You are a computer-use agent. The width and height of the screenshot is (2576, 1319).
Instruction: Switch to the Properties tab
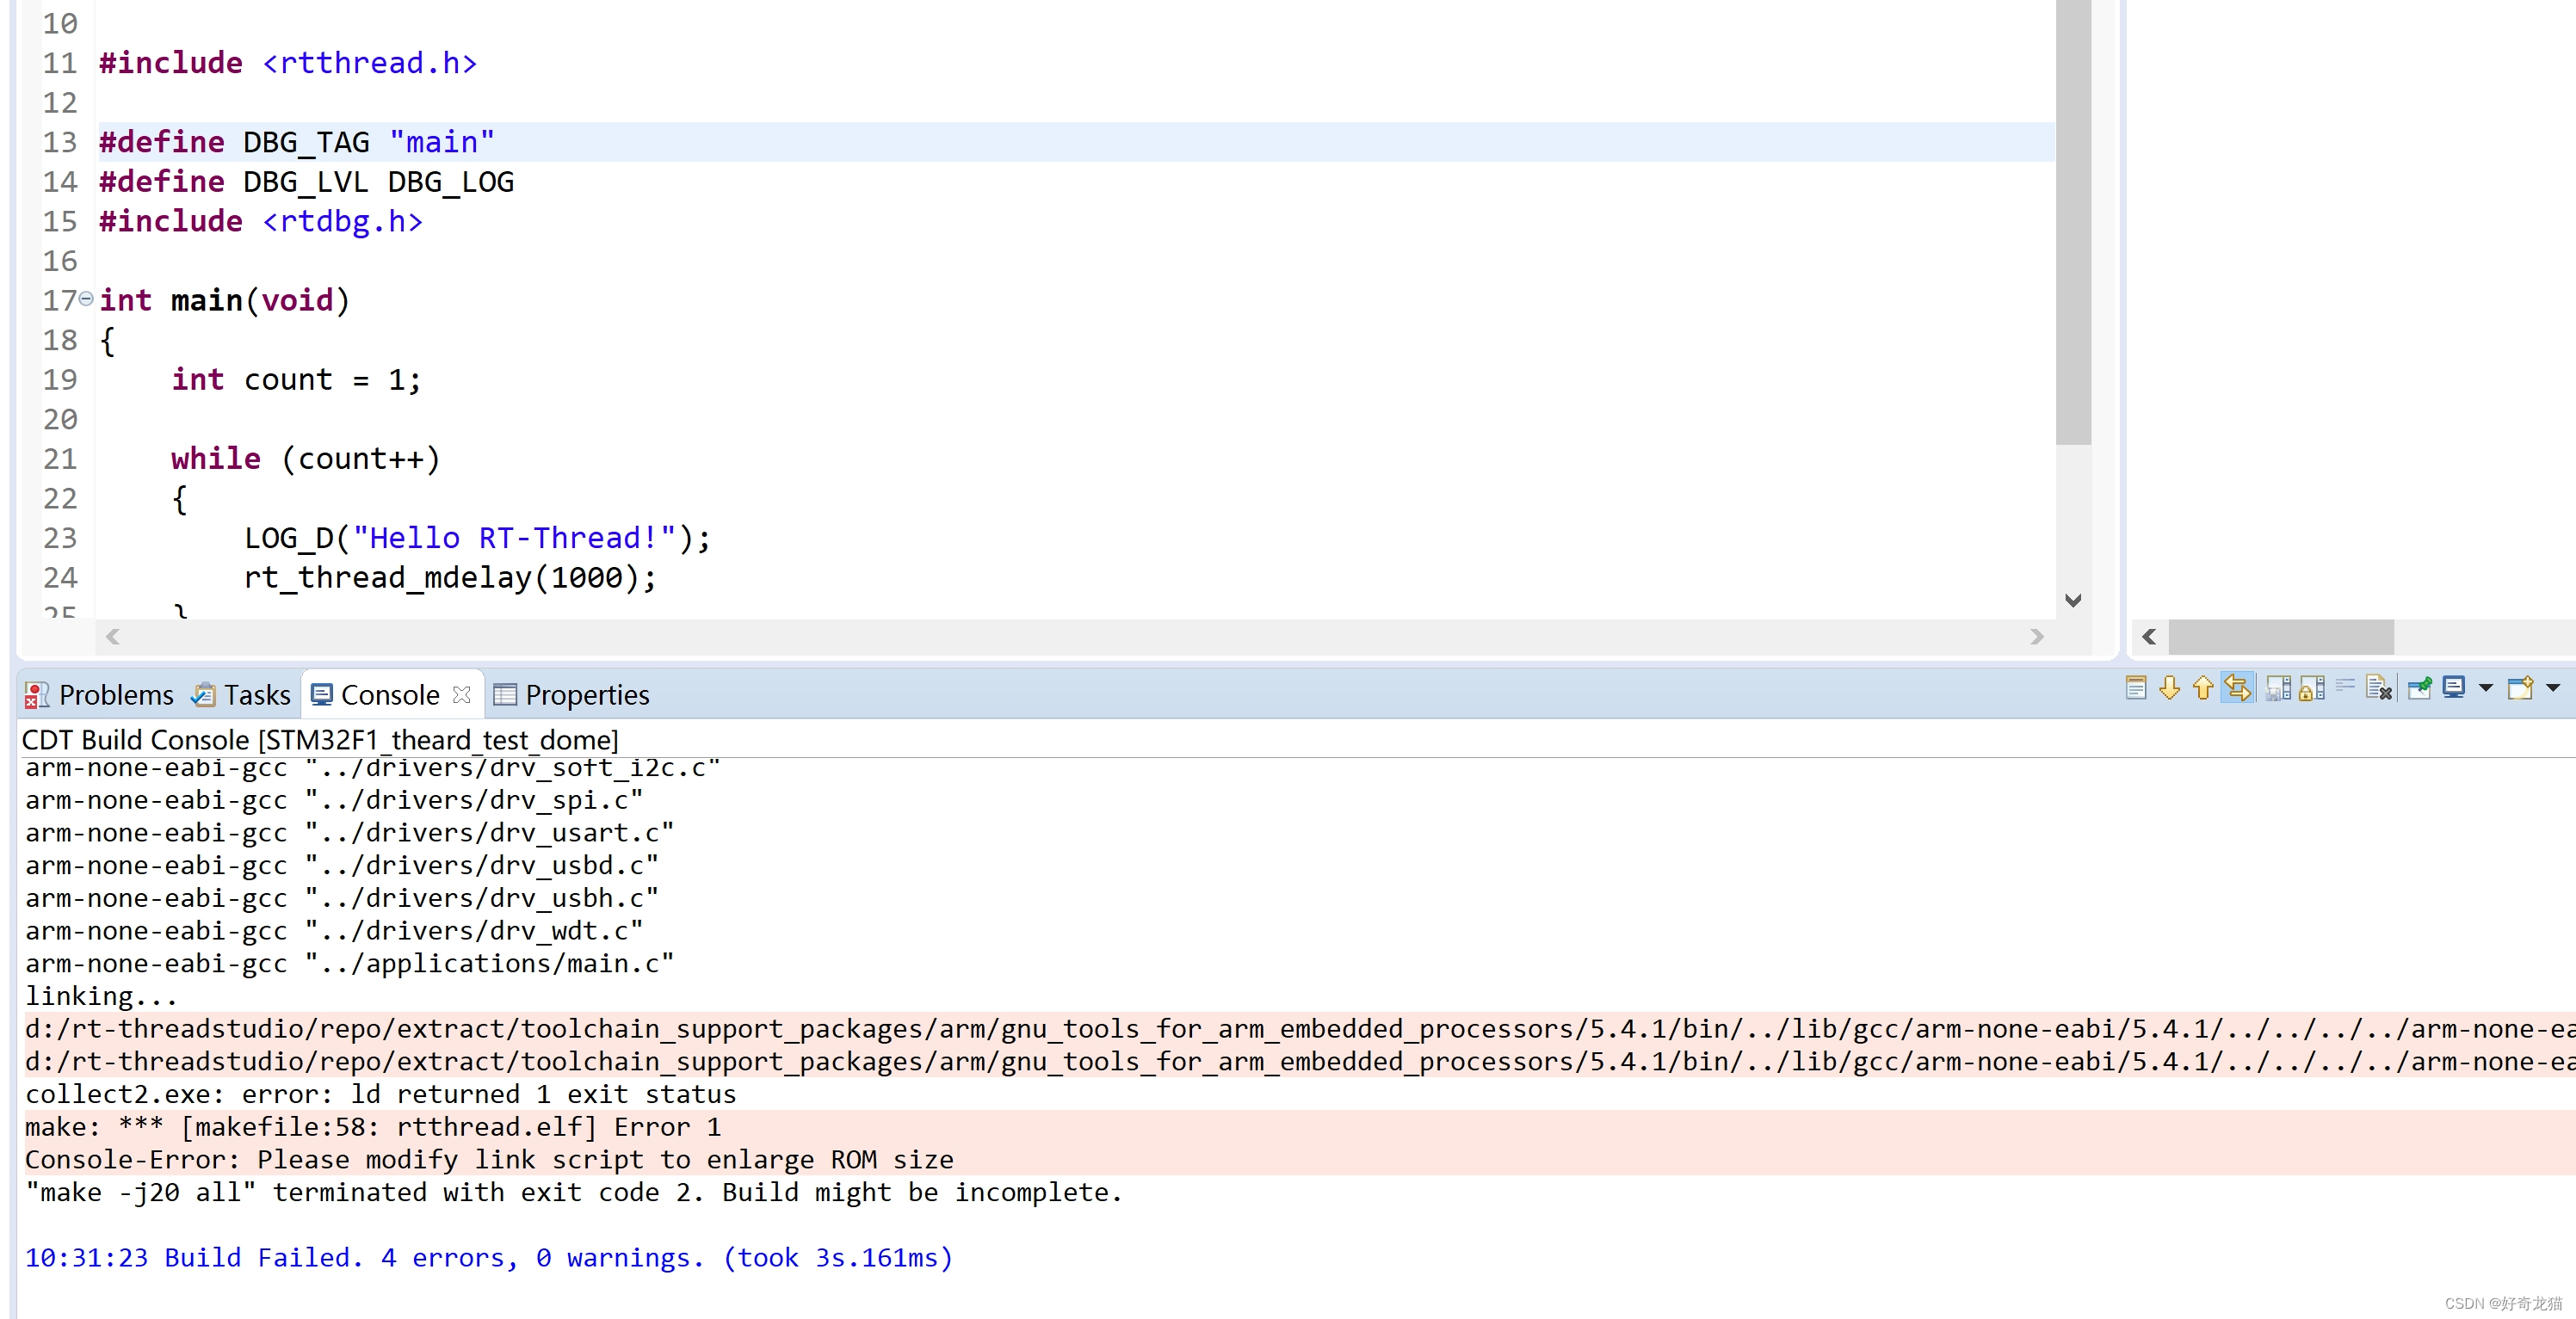point(571,695)
